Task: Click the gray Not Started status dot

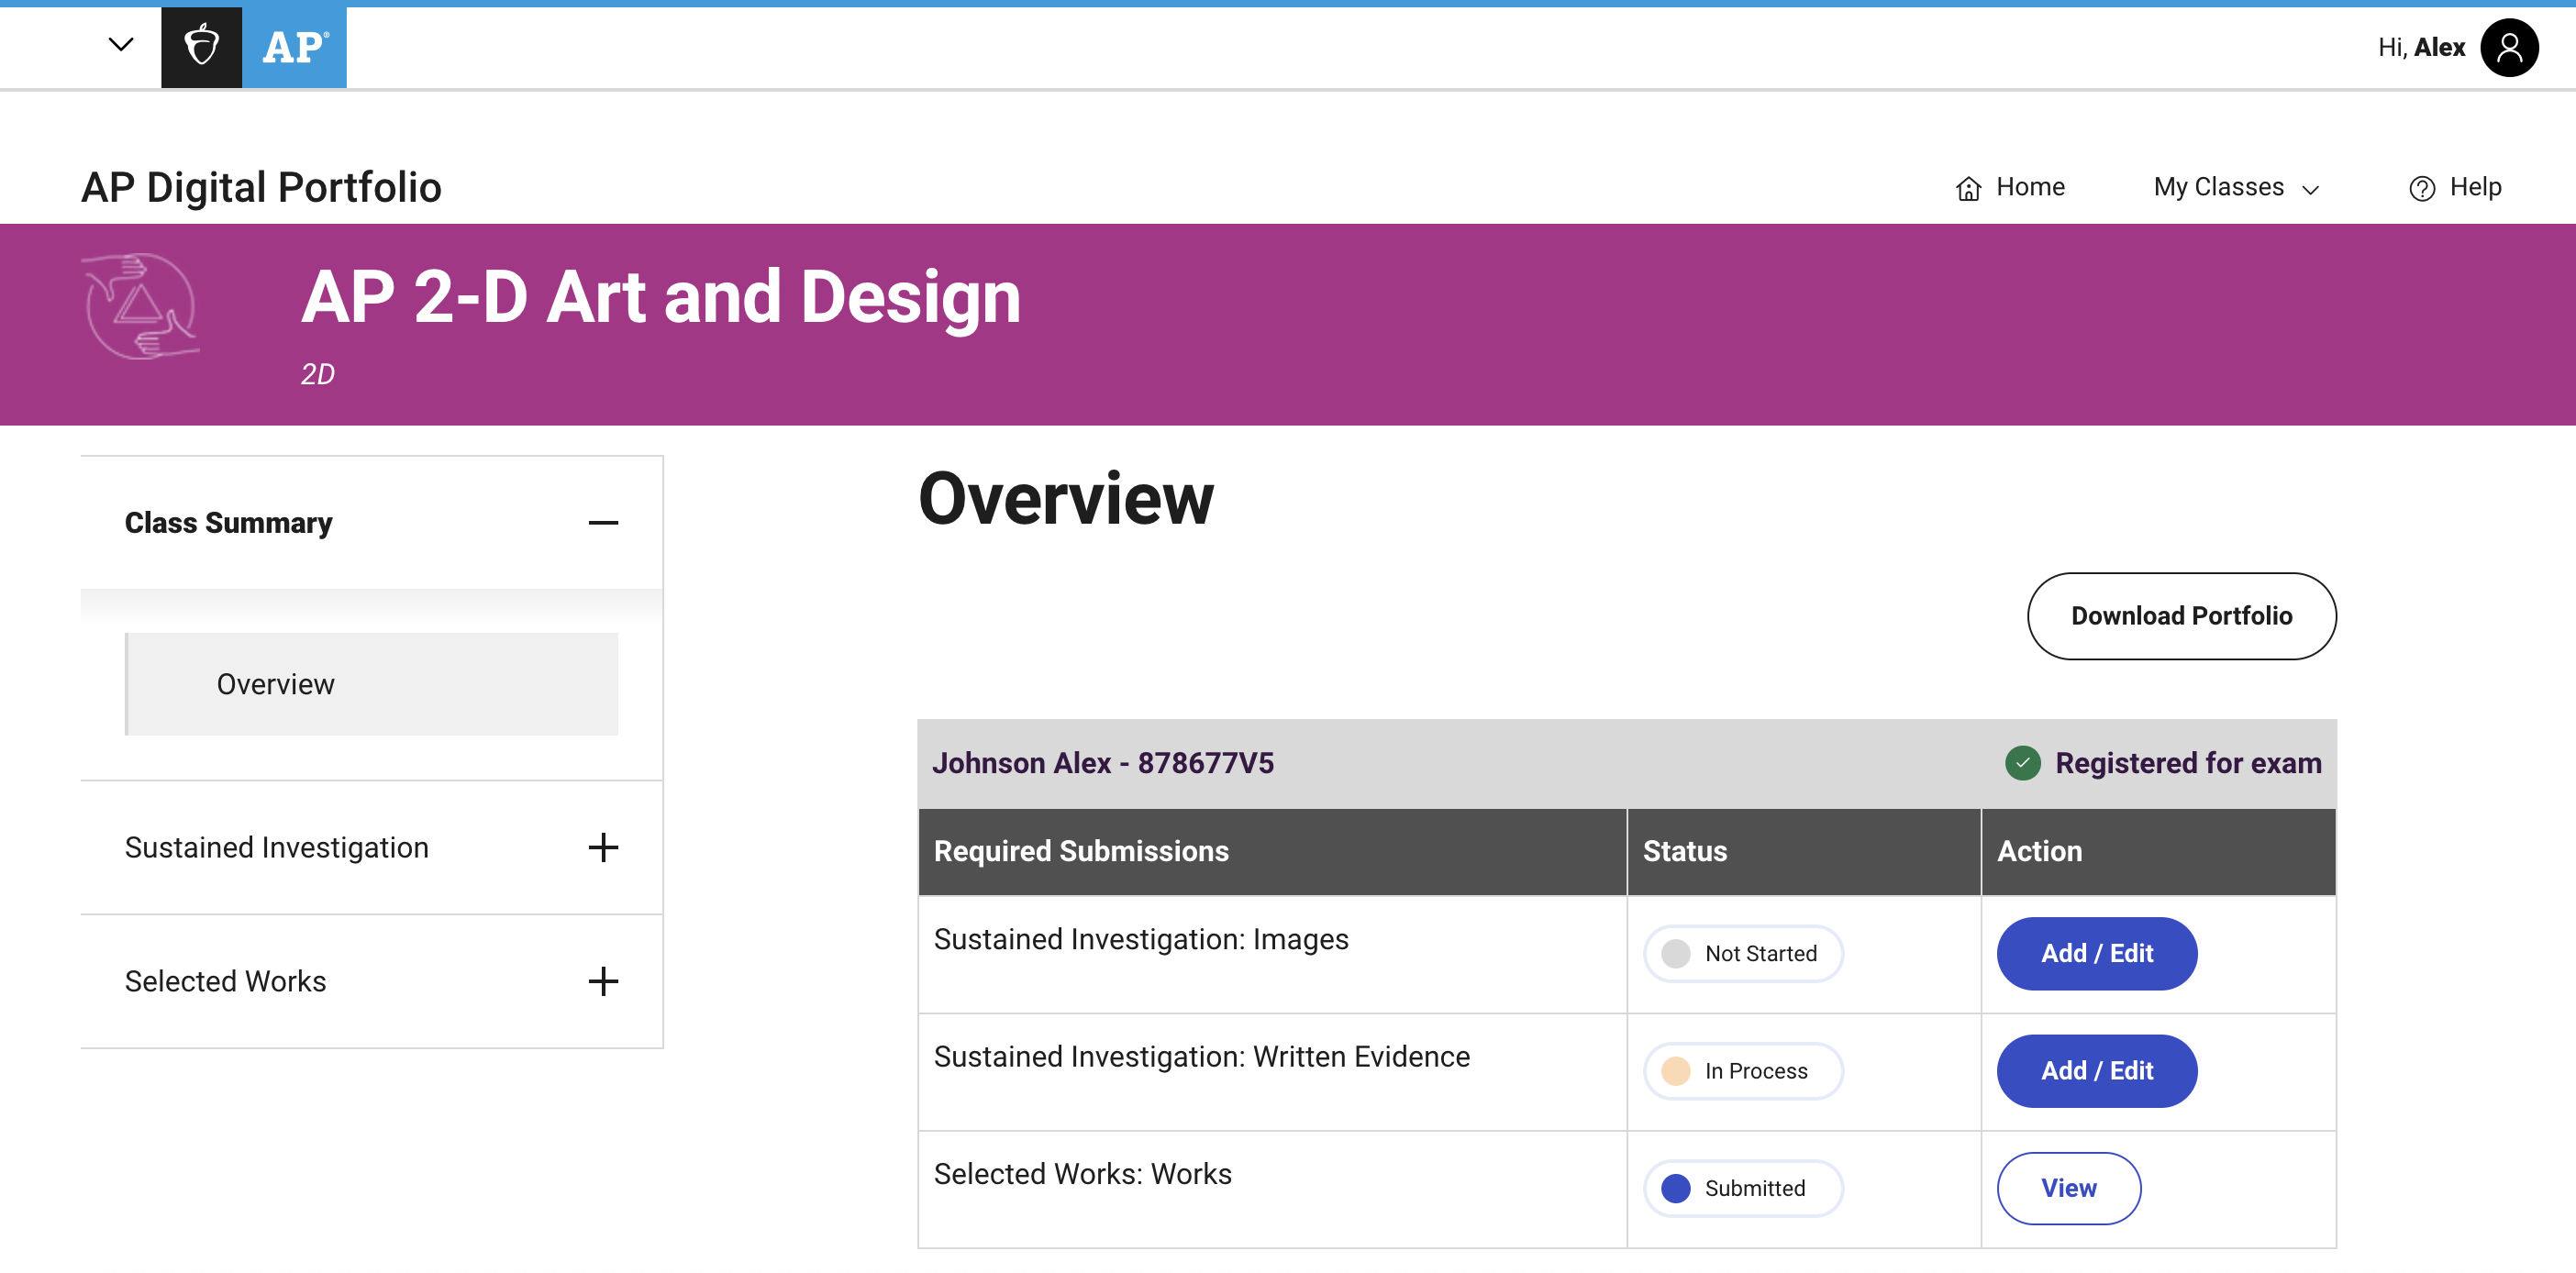Action: tap(1675, 953)
